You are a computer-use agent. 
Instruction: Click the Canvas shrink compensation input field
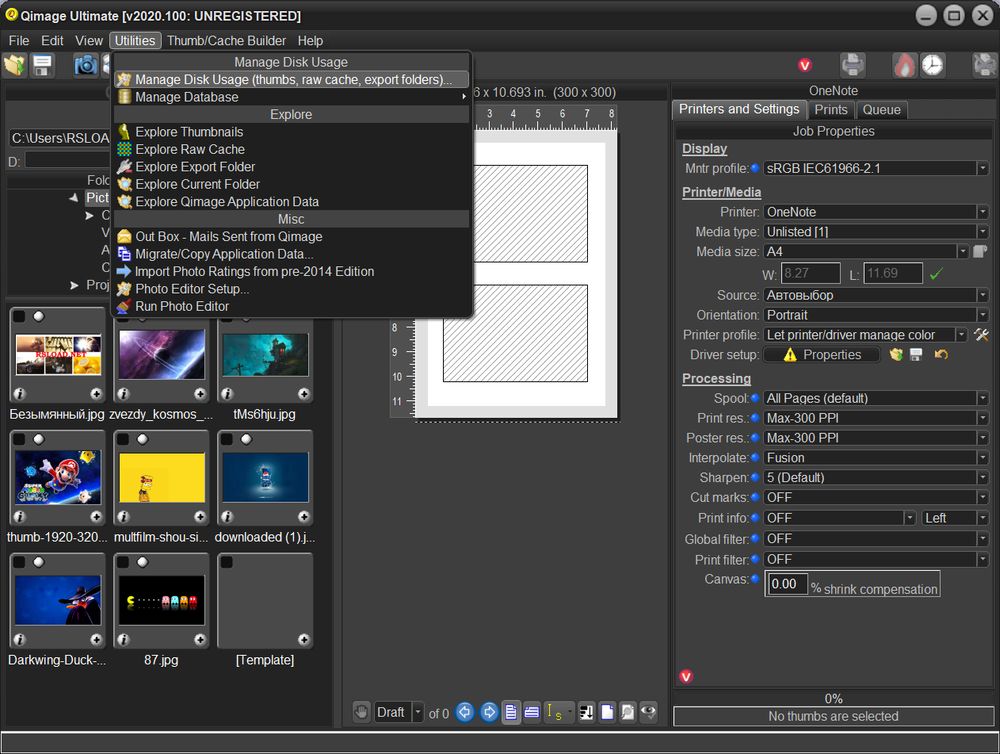(787, 584)
